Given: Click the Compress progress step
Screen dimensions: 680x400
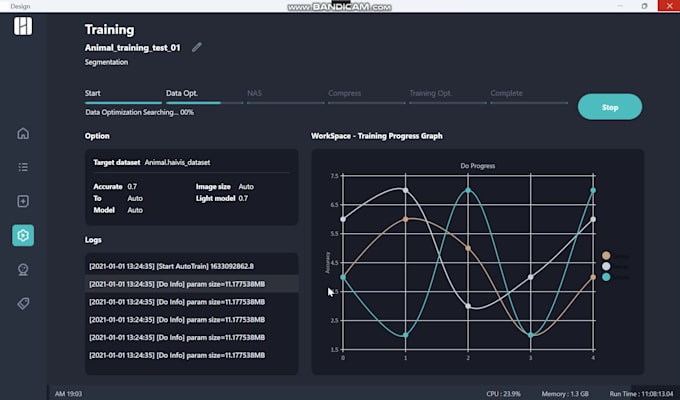Looking at the screenshot, I should 344,93.
